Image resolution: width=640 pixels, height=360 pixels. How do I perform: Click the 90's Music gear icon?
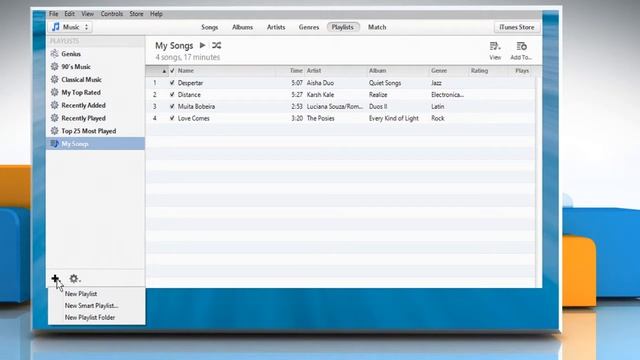54,67
